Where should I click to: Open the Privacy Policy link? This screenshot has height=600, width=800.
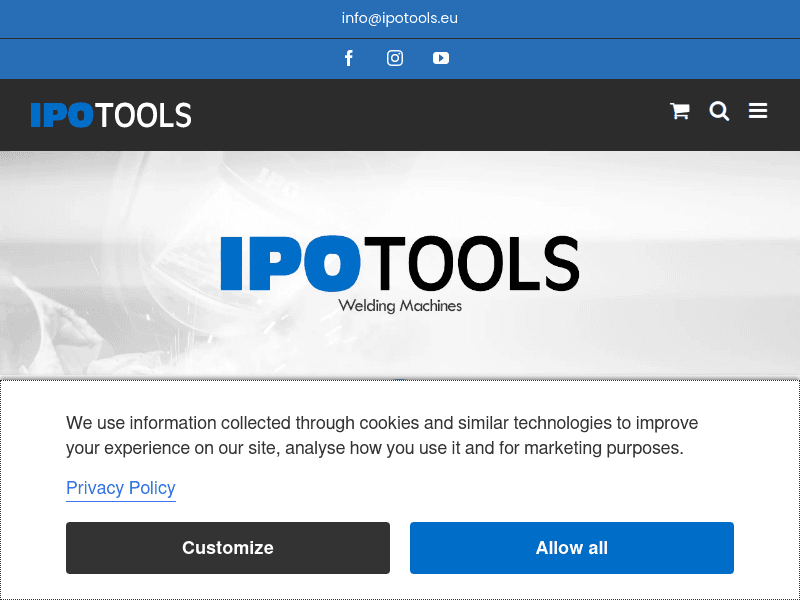[120, 488]
